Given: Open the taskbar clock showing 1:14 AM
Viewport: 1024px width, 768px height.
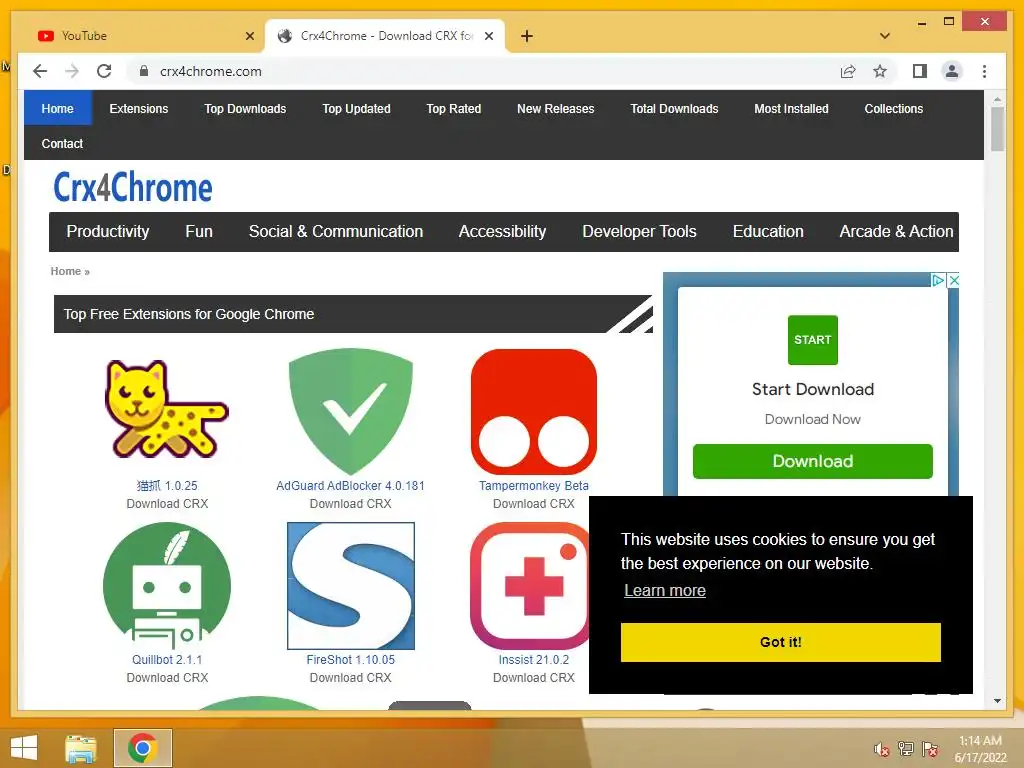Looking at the screenshot, I should pyautogui.click(x=980, y=749).
